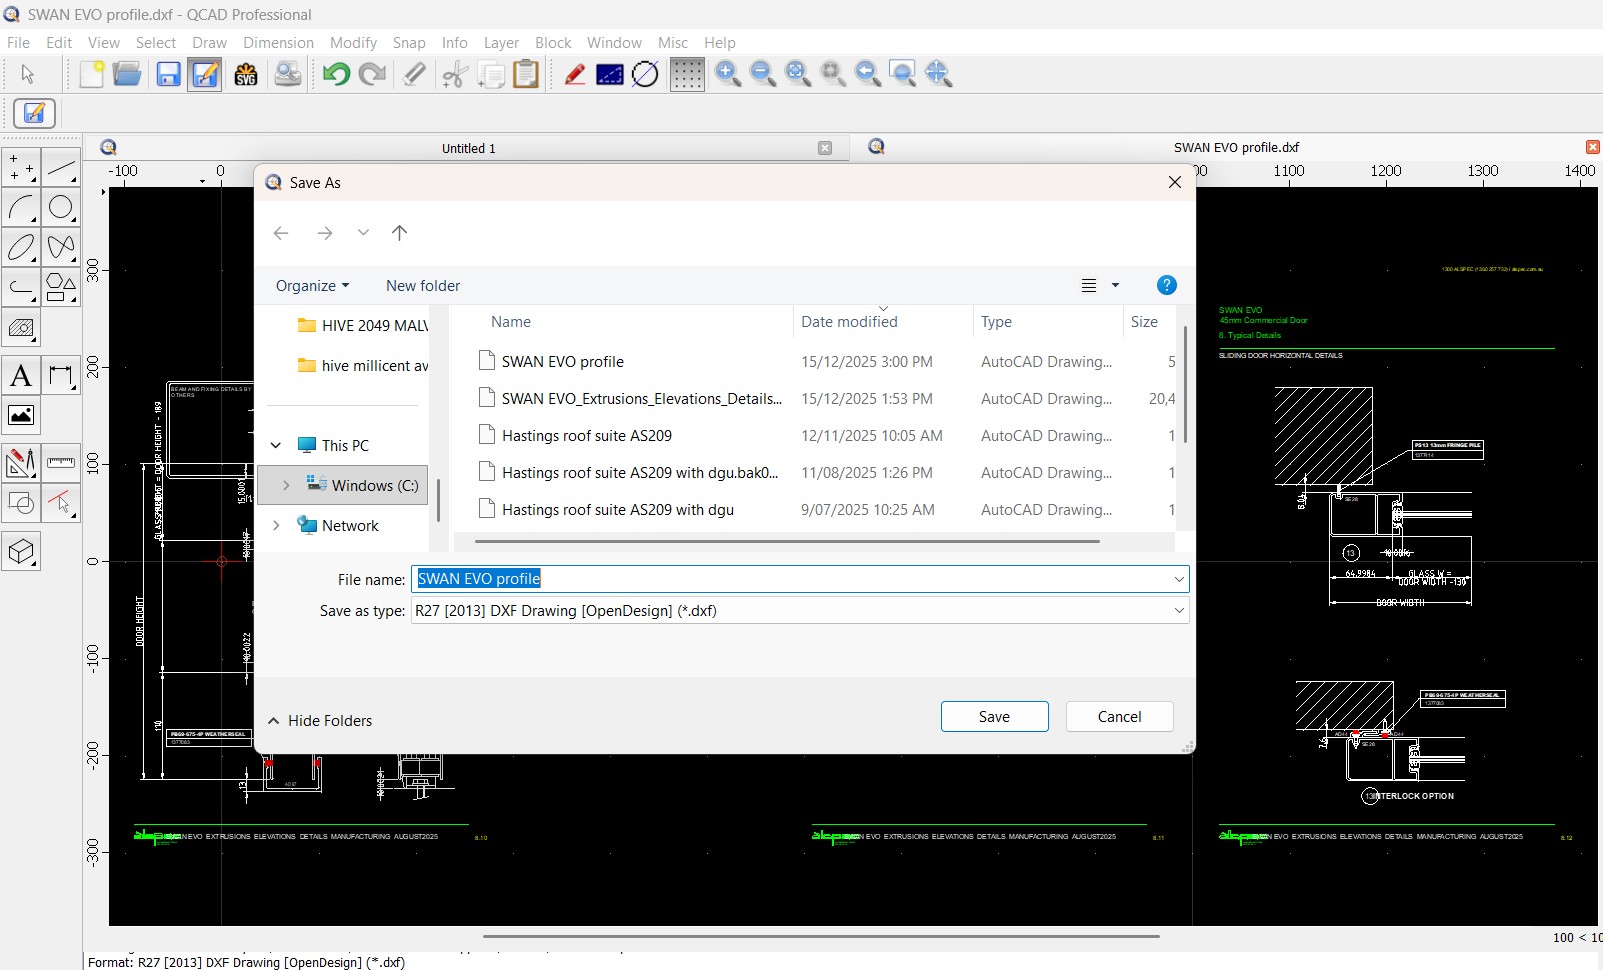Open the Dimension tool
Image resolution: width=1603 pixels, height=970 pixels.
61,375
